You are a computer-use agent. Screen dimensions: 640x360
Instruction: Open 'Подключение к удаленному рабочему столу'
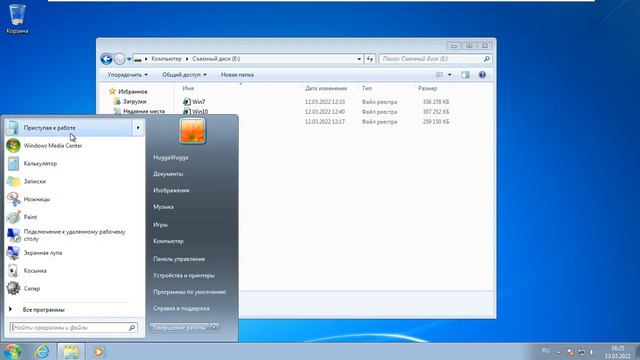point(74,235)
